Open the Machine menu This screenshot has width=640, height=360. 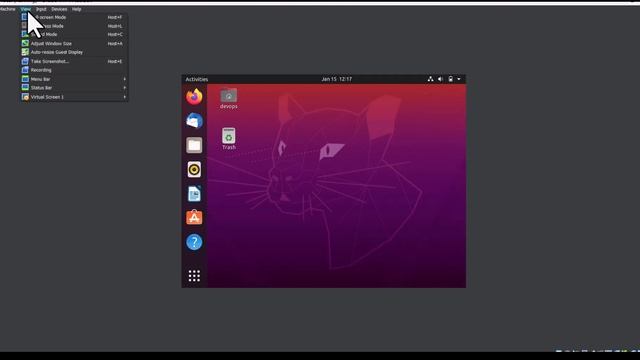tap(7, 9)
